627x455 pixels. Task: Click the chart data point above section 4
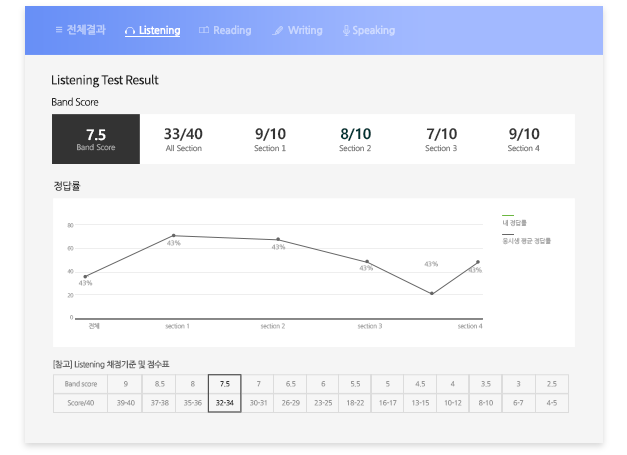click(x=478, y=262)
